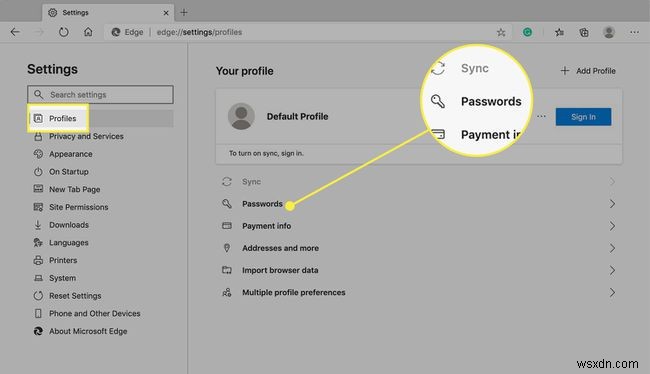Select Profiles in settings sidebar
The width and height of the screenshot is (650, 374).
click(100, 118)
